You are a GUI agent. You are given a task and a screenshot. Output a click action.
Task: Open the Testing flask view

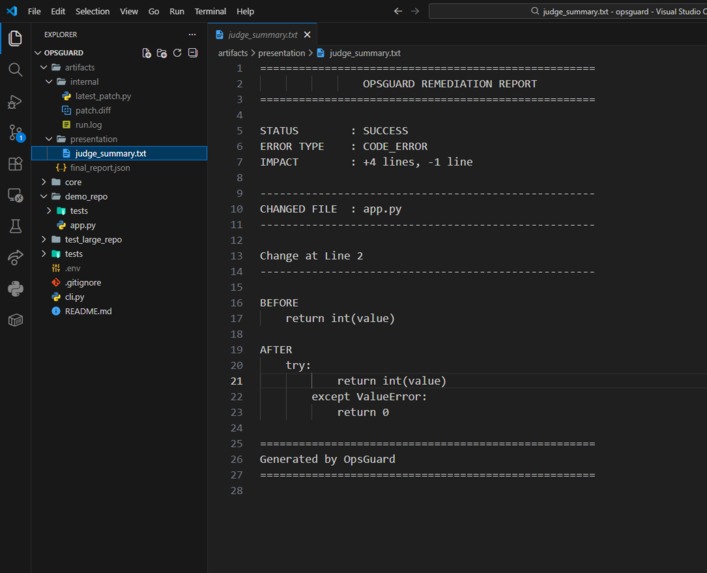point(15,226)
